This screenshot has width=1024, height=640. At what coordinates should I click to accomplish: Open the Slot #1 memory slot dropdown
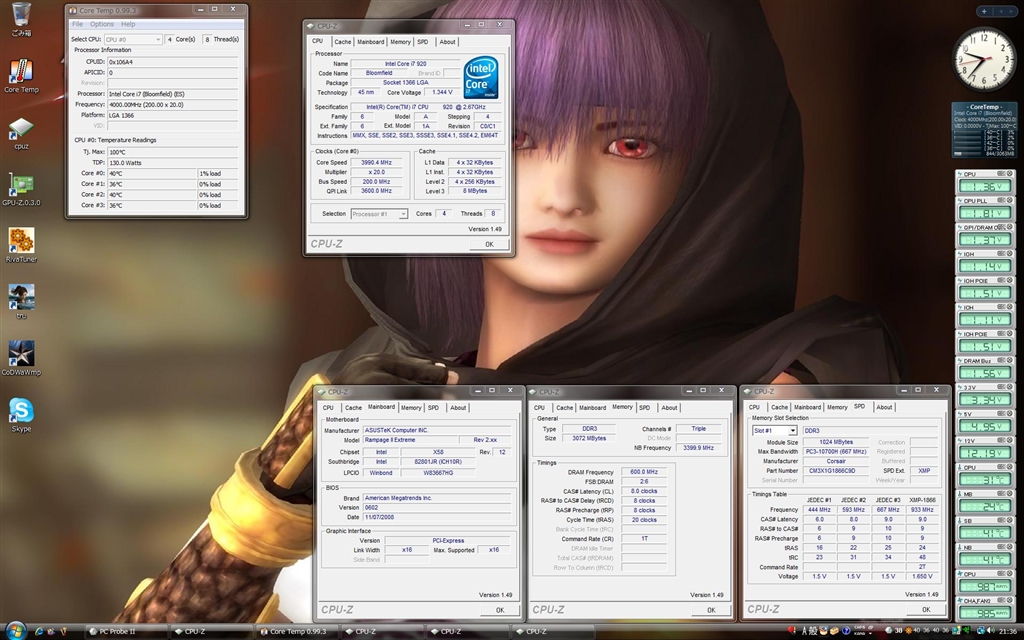tap(774, 431)
